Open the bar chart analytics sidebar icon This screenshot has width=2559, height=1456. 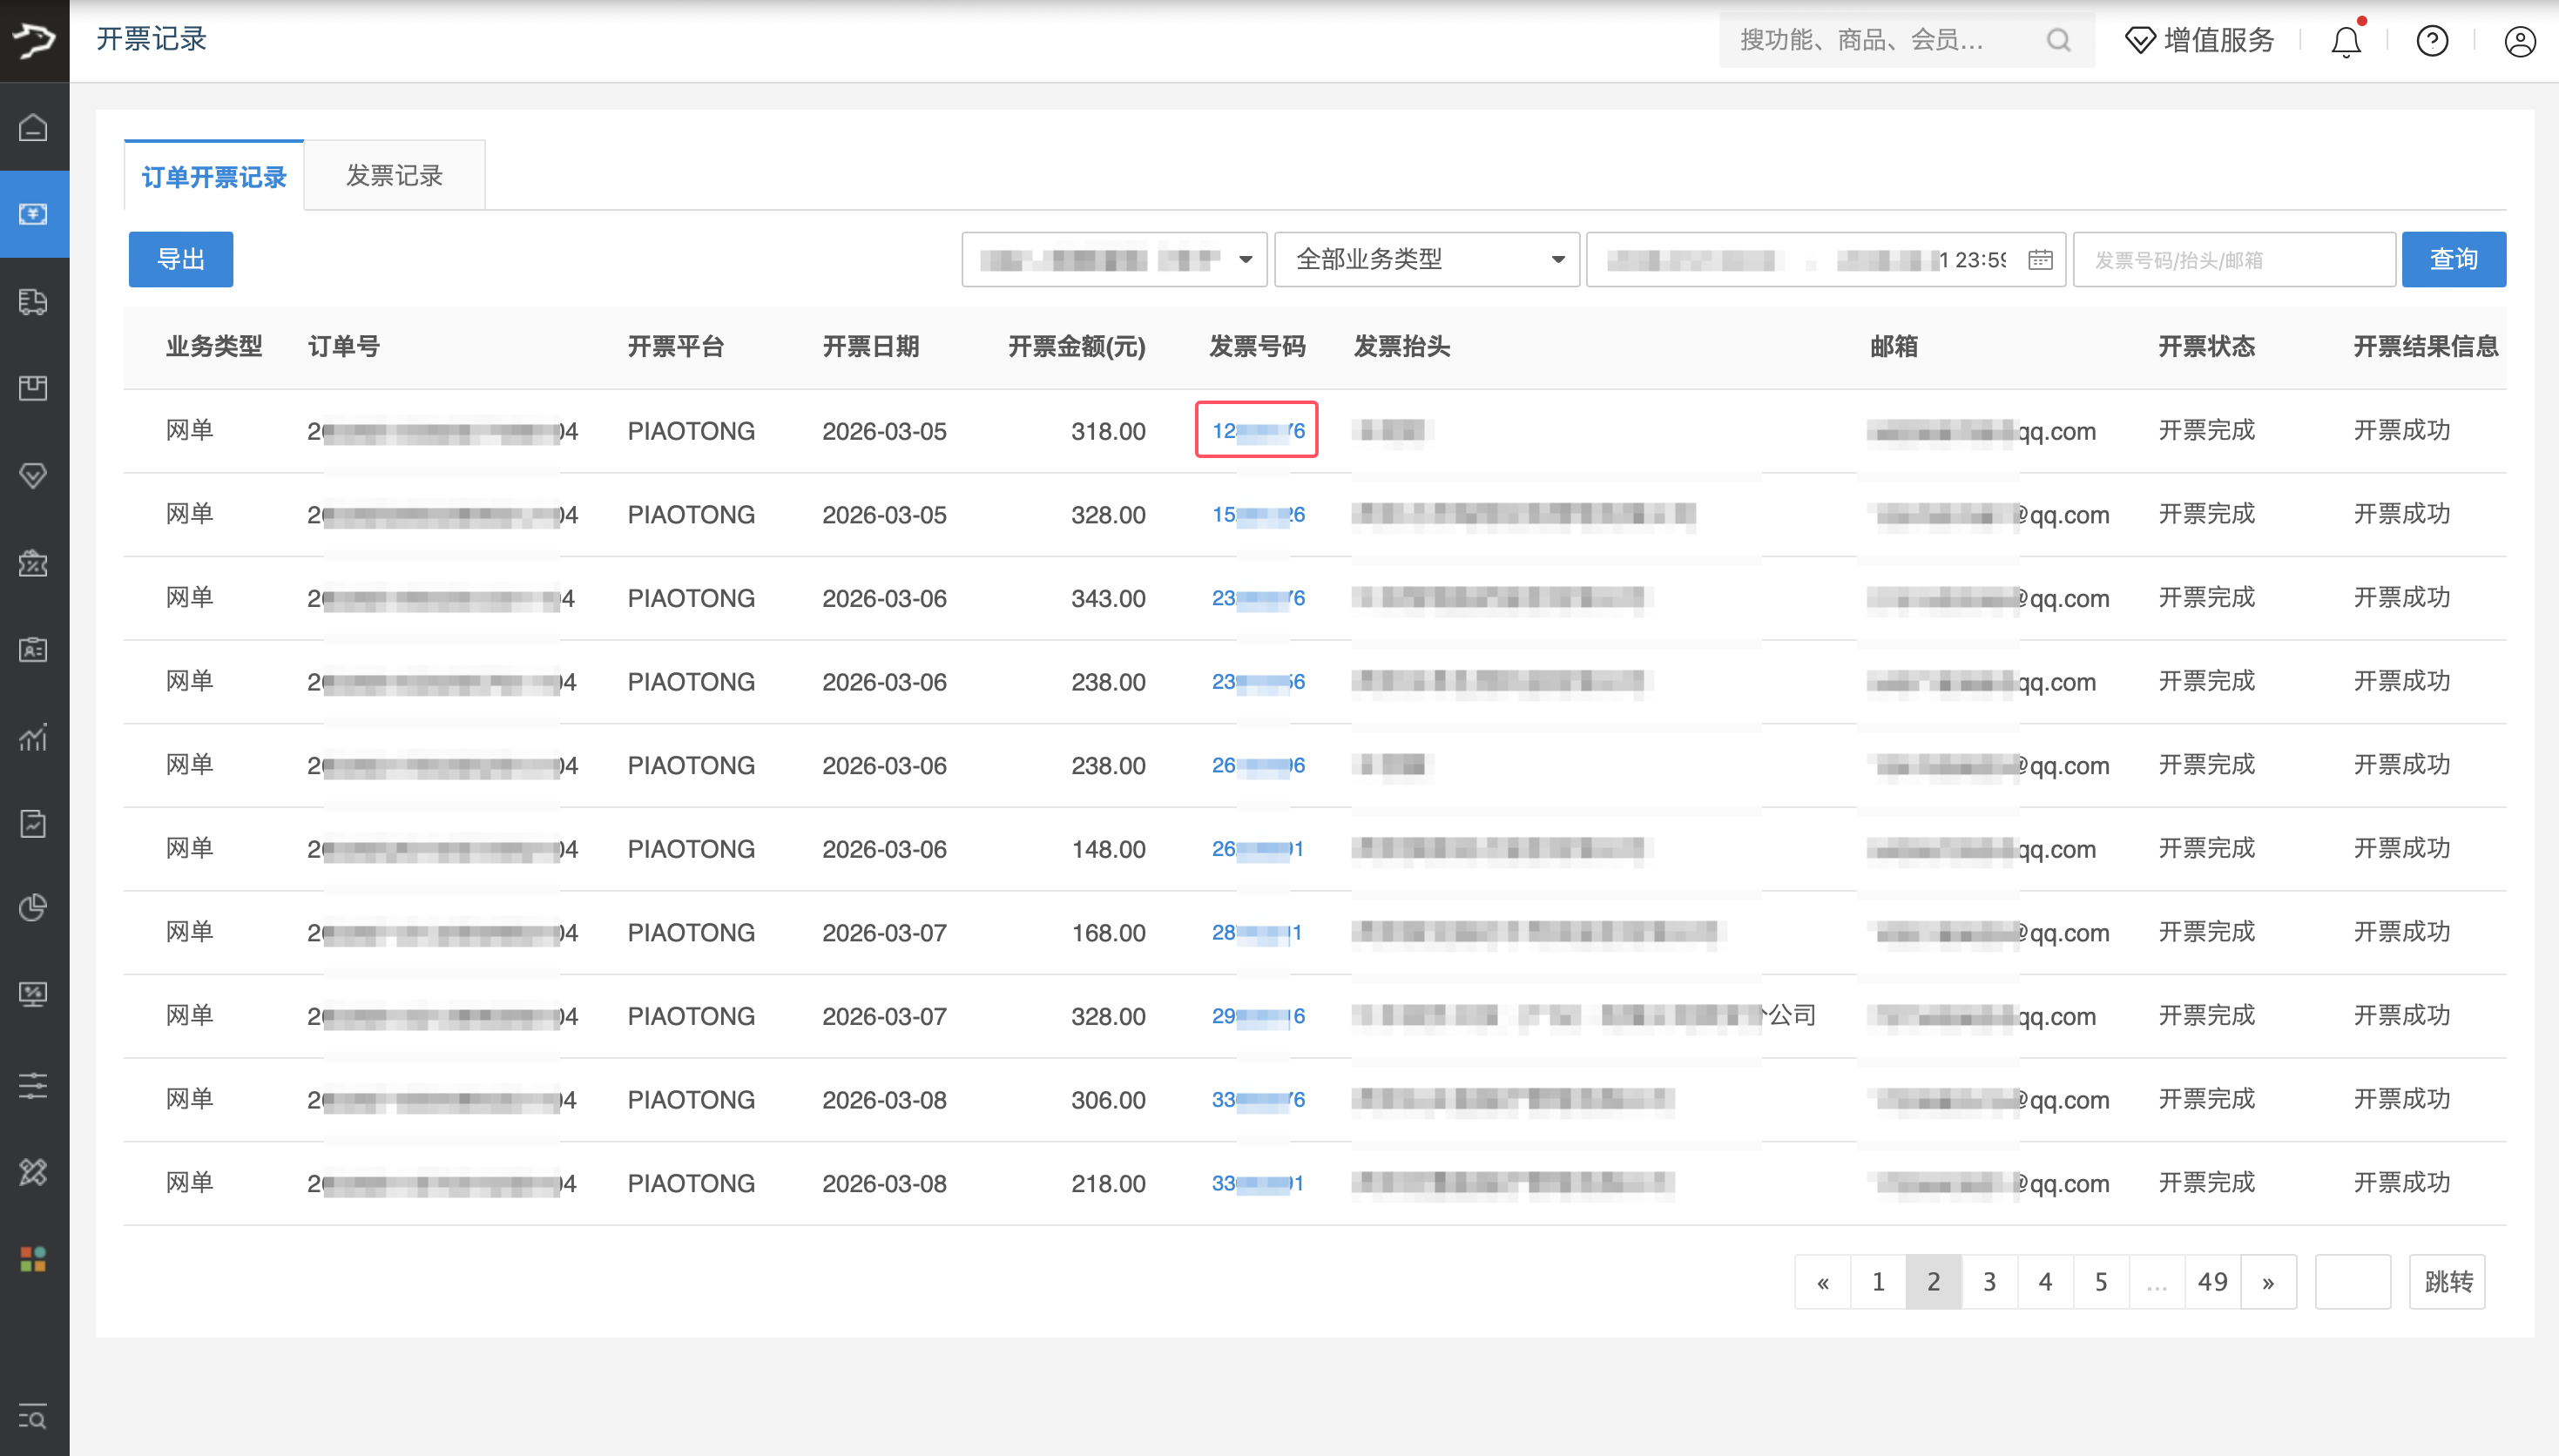33,737
